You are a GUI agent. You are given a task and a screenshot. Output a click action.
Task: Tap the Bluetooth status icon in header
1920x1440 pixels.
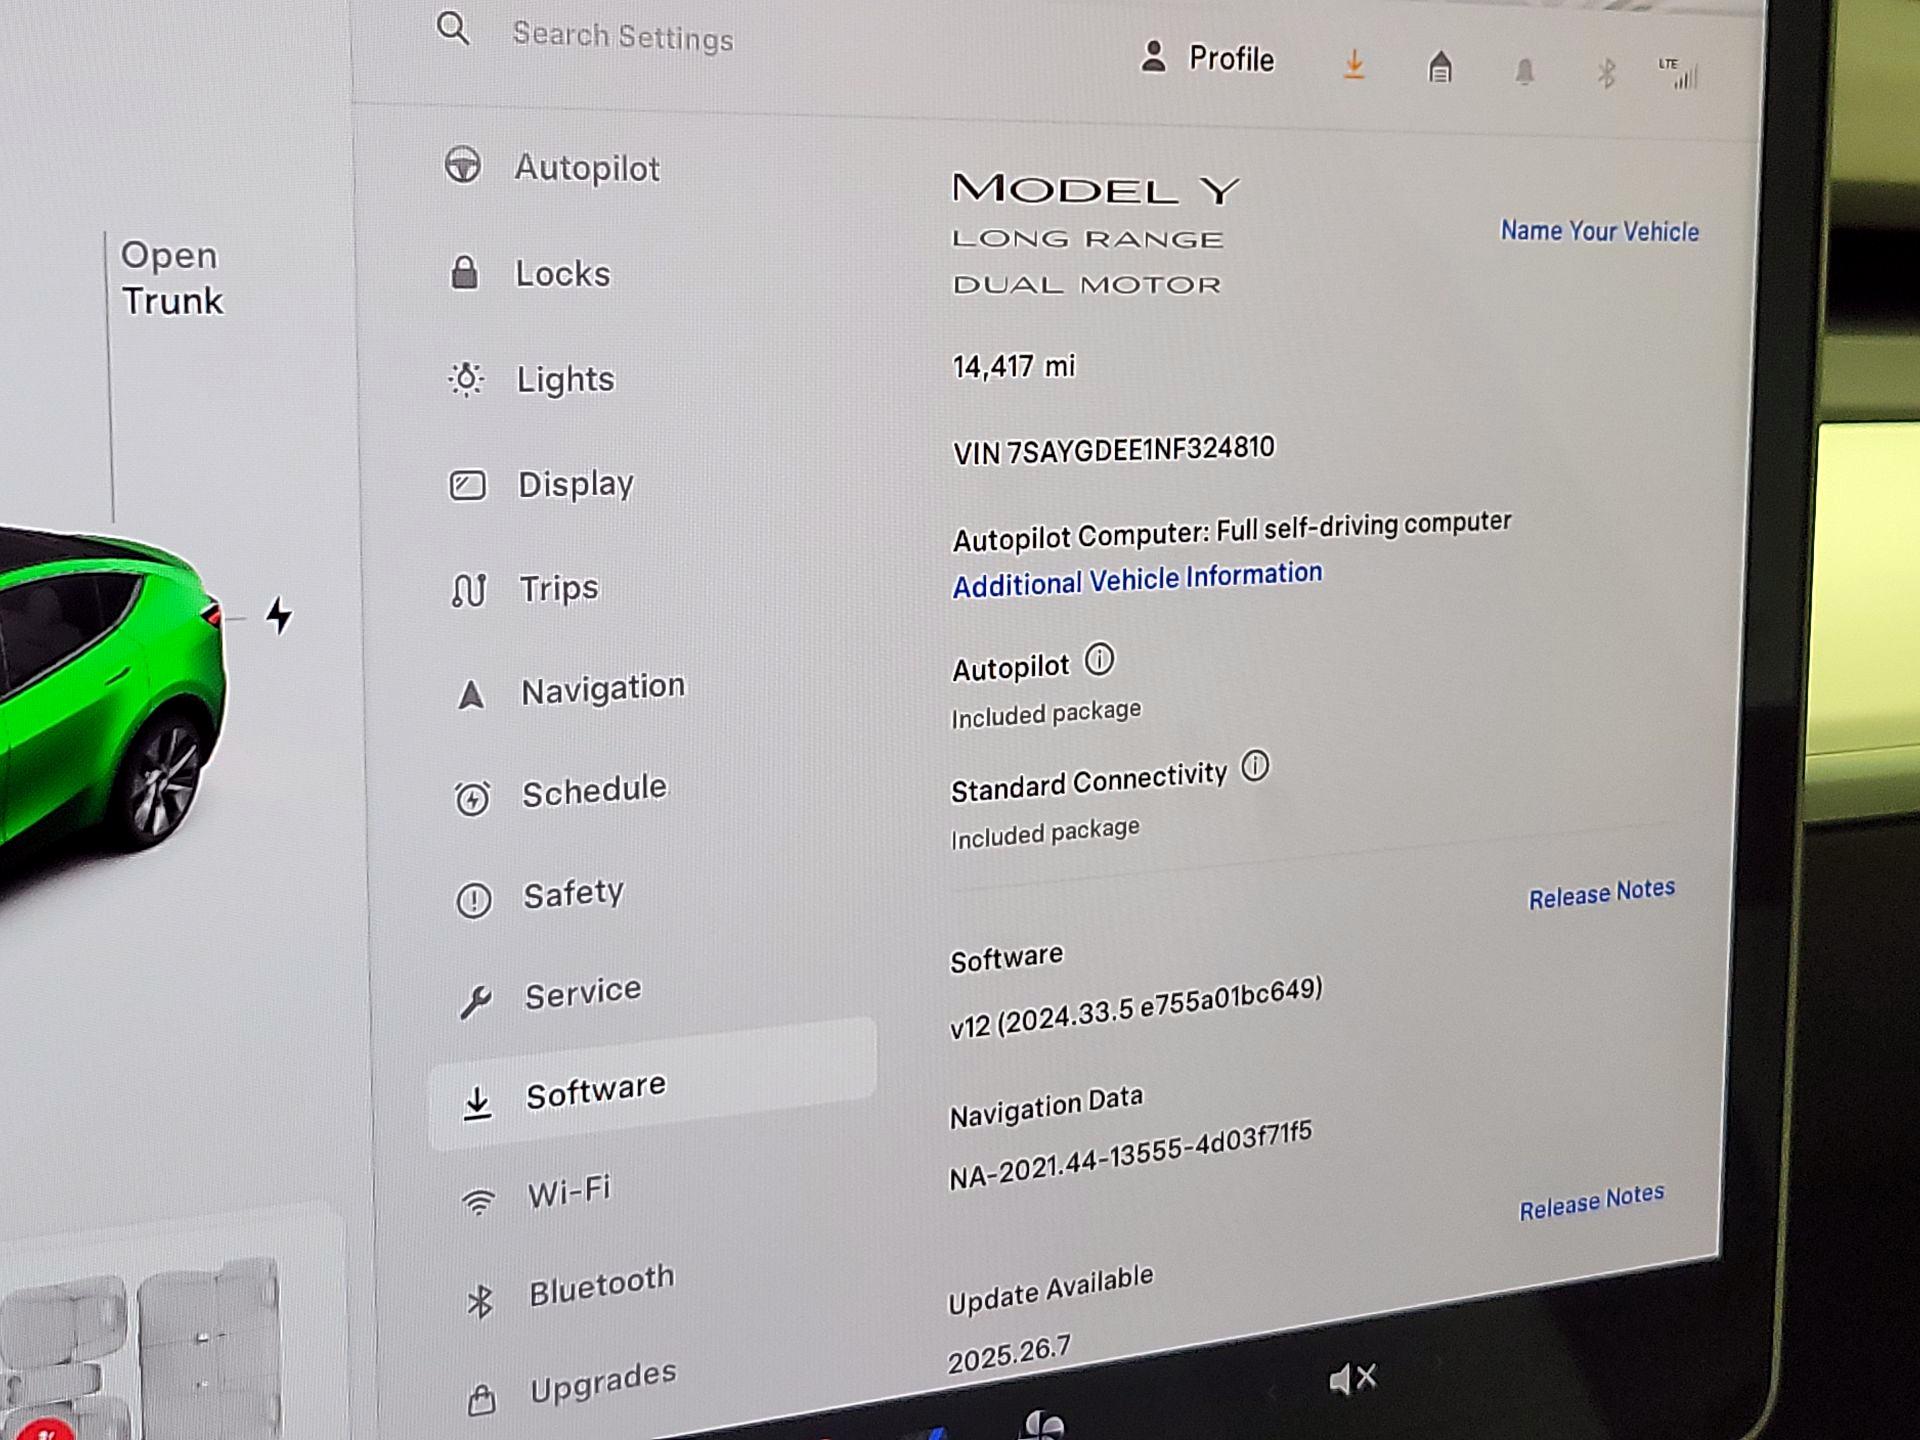coord(1606,73)
